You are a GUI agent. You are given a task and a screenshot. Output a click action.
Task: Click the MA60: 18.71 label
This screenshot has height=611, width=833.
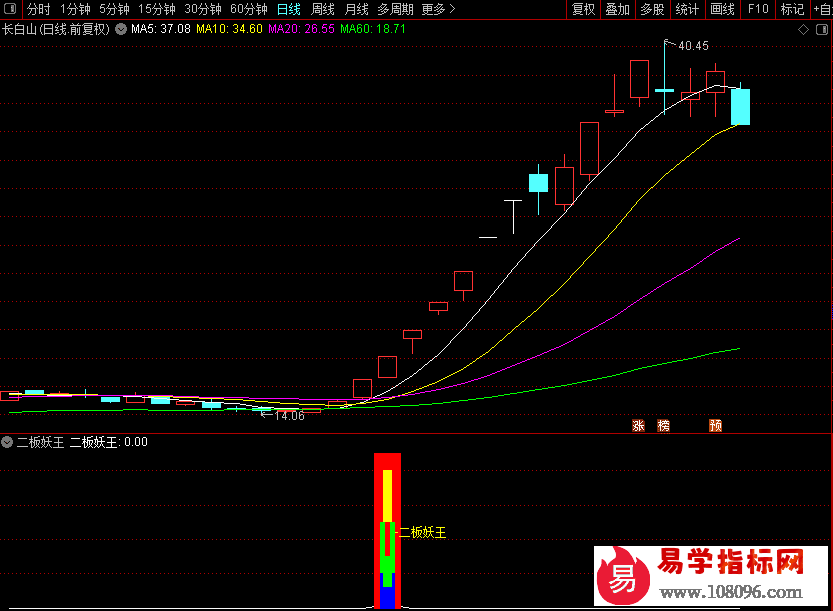[x=373, y=29]
